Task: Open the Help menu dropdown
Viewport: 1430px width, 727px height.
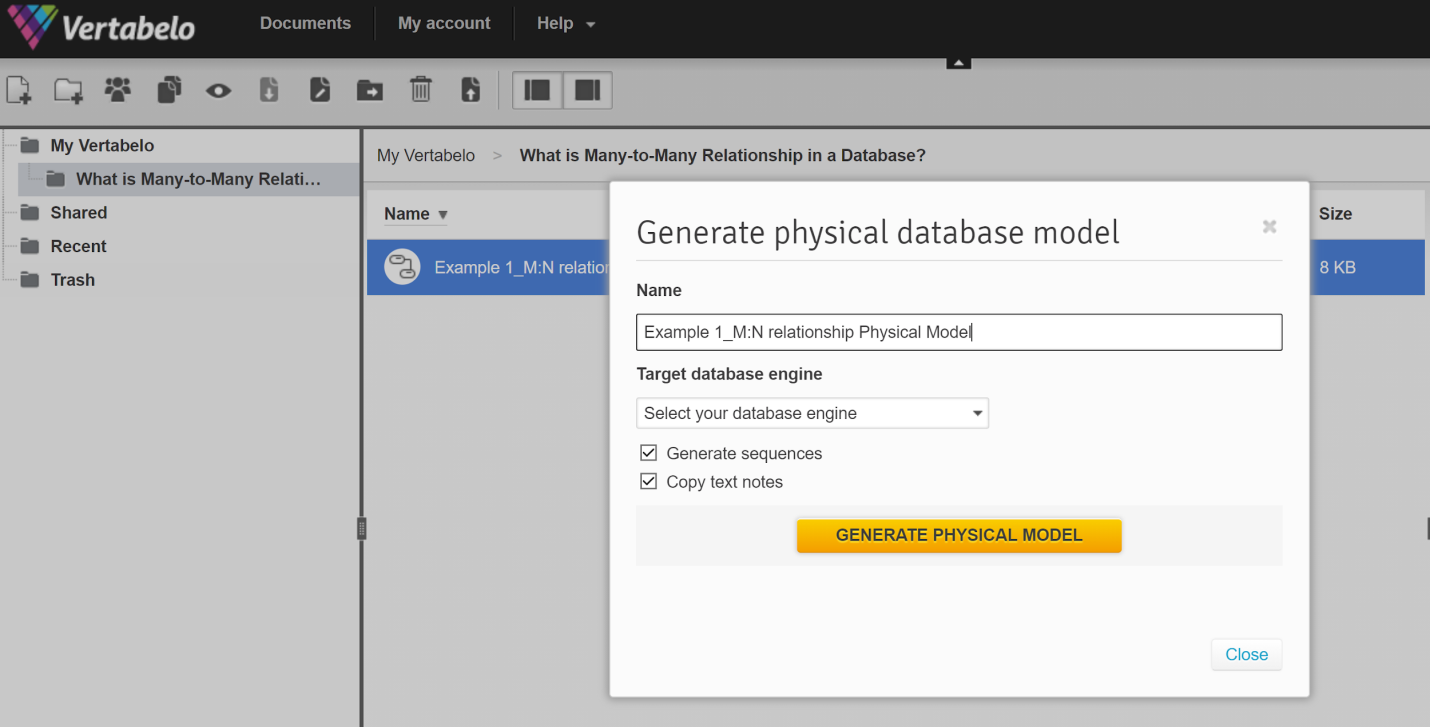Action: (x=565, y=23)
